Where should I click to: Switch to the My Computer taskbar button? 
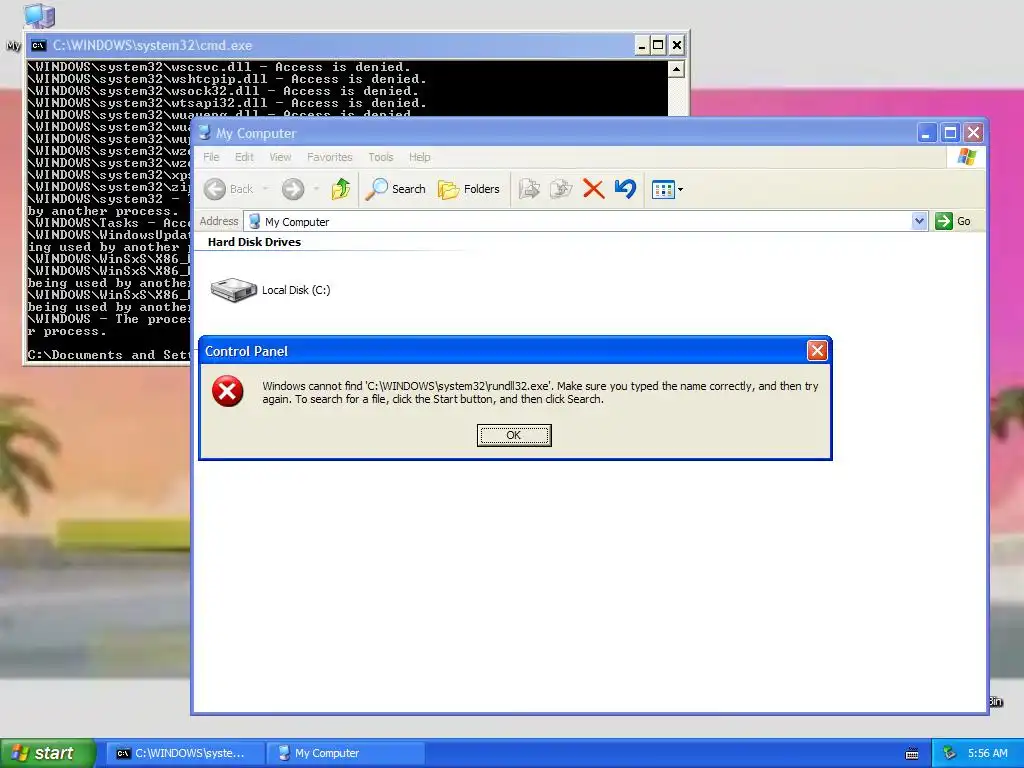(345, 753)
